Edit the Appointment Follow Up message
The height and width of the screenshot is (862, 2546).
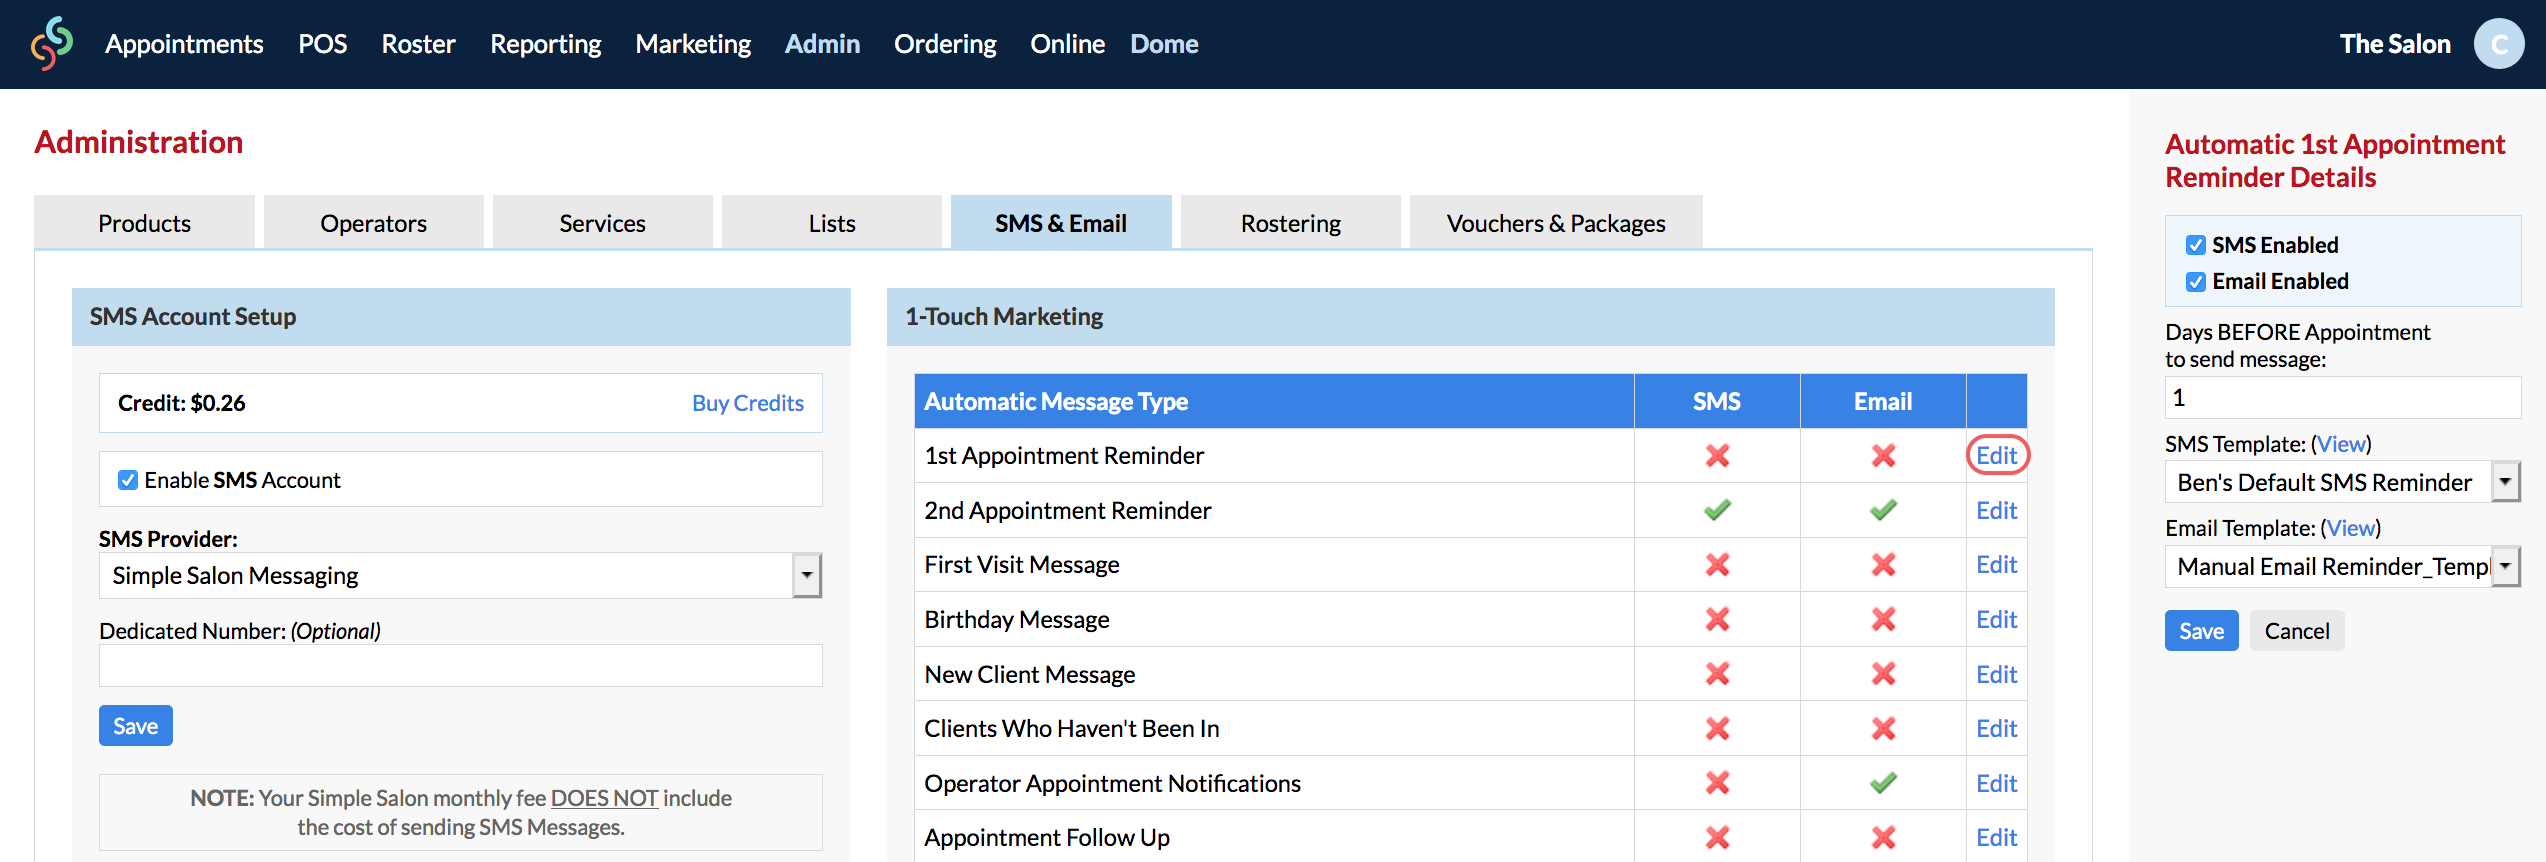[1996, 838]
